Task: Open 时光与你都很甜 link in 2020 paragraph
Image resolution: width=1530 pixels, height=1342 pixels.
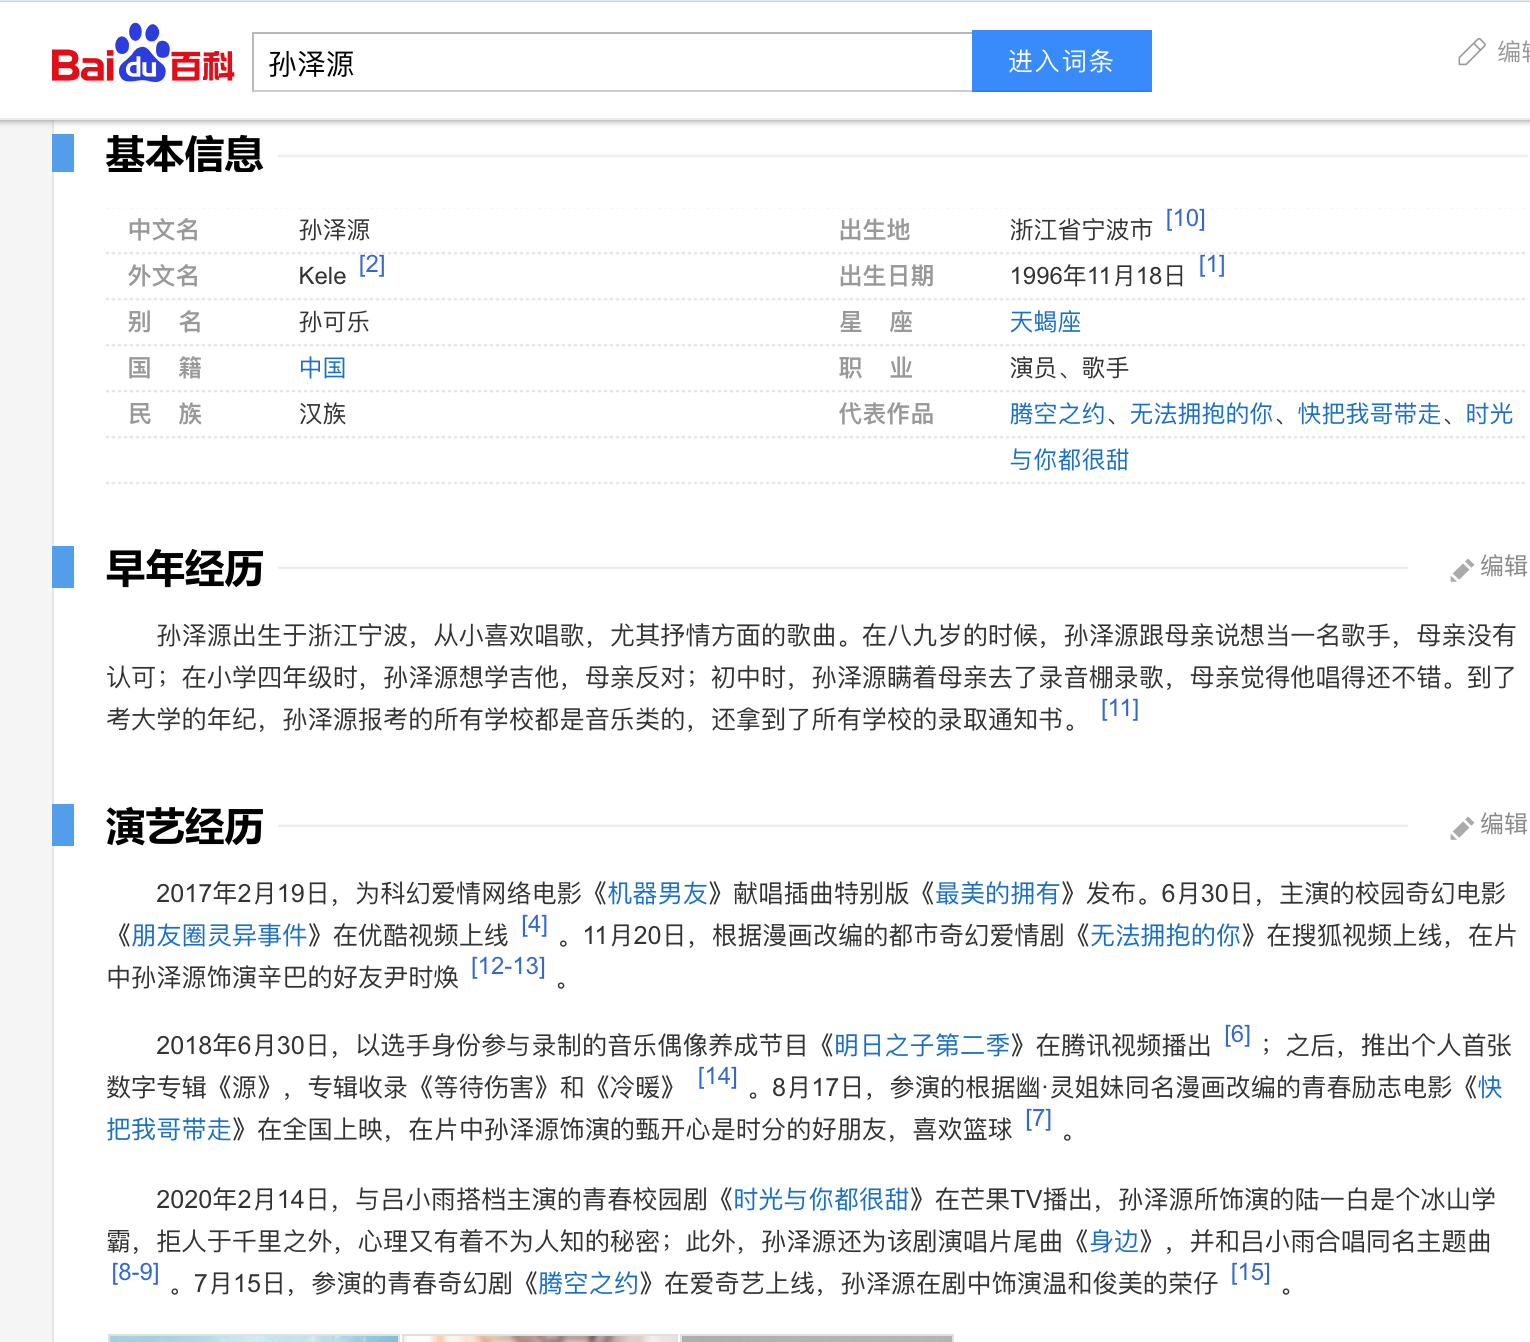Action: pos(821,1199)
